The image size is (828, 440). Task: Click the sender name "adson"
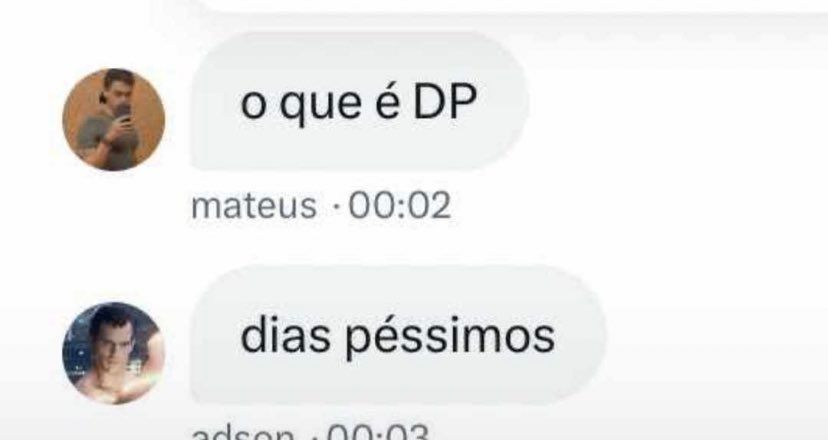click(242, 433)
